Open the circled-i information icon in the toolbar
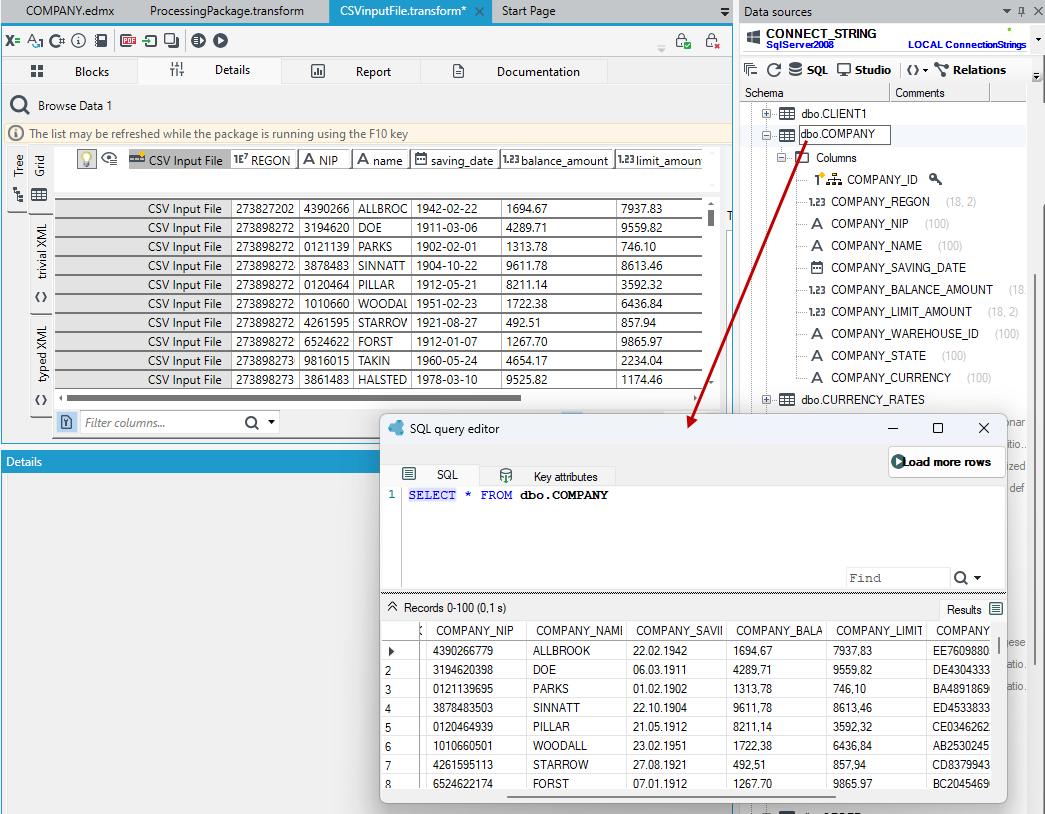 (79, 41)
